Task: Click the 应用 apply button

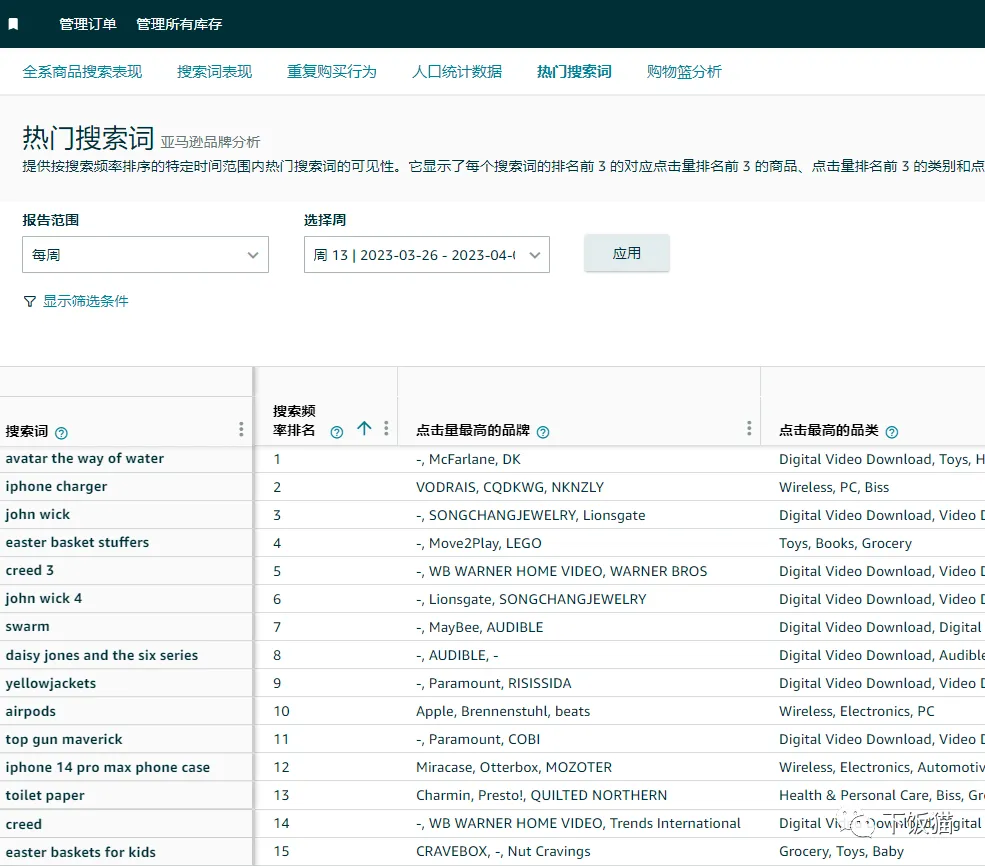Action: point(627,253)
